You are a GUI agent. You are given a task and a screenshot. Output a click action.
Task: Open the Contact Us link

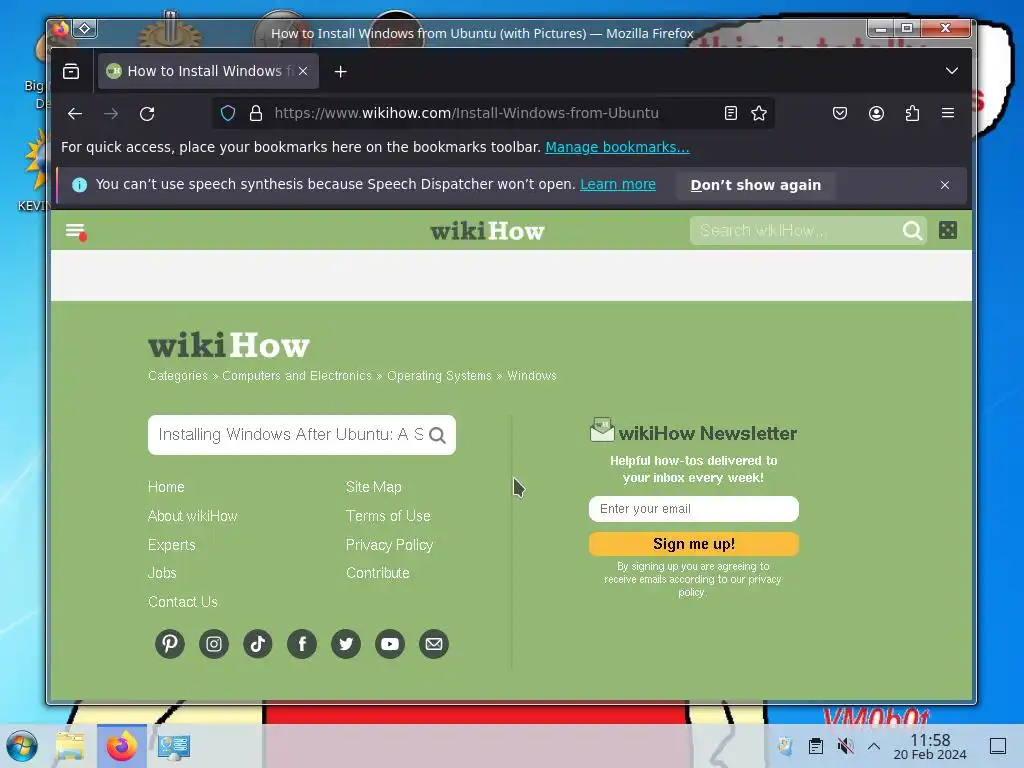point(183,601)
